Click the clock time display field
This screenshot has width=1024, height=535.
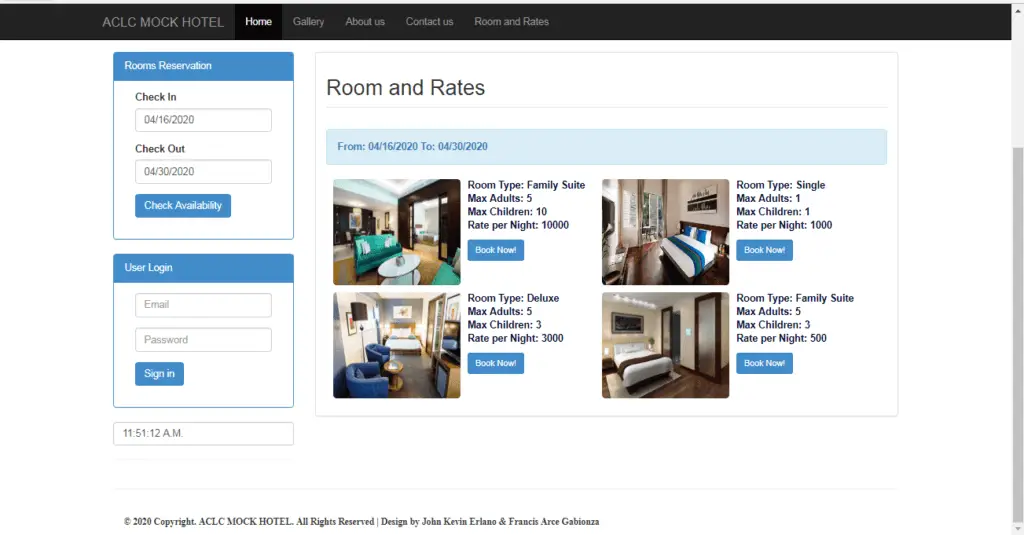click(x=203, y=434)
